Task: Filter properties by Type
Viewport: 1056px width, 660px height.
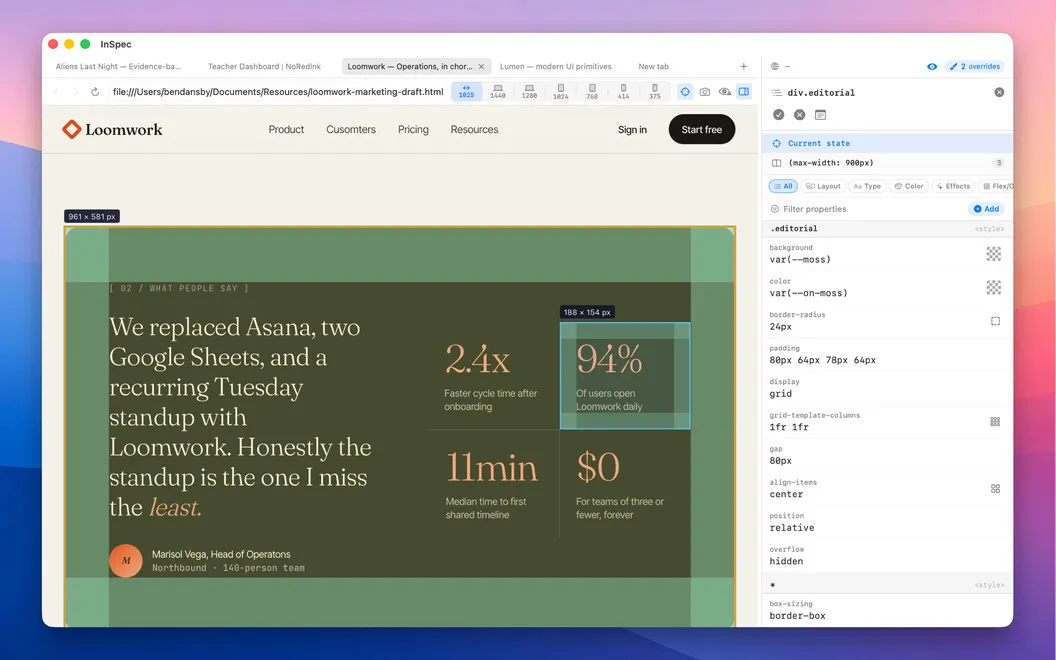Action: click(x=867, y=187)
